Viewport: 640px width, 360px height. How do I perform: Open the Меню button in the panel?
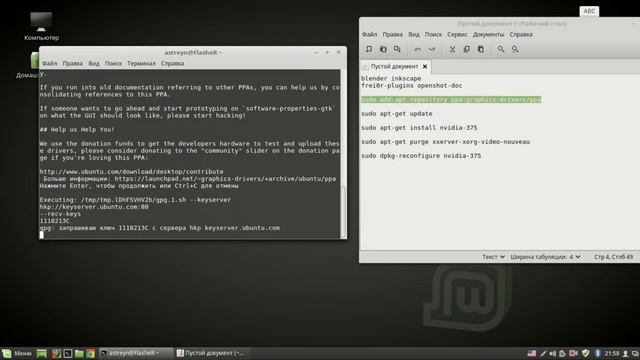click(x=17, y=353)
